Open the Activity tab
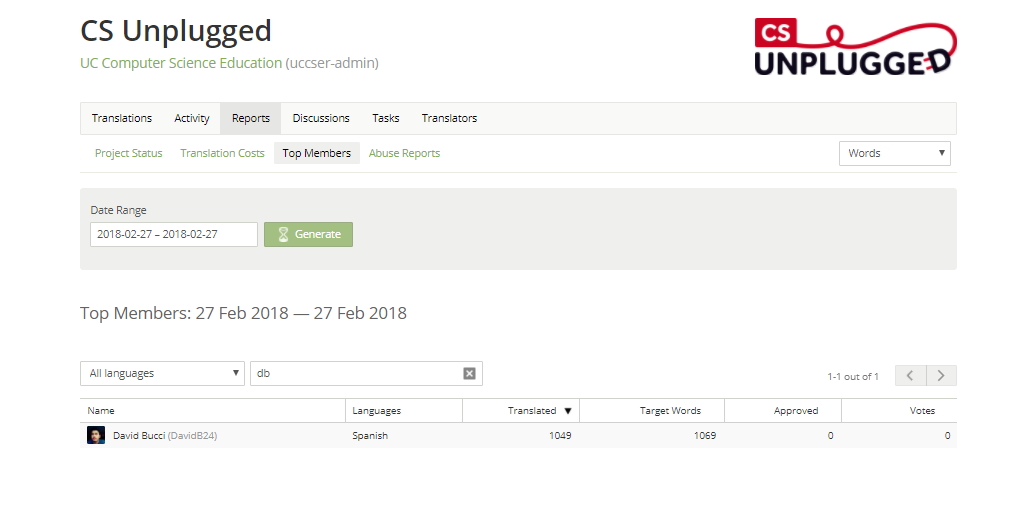This screenshot has width=1022, height=513. 192,118
